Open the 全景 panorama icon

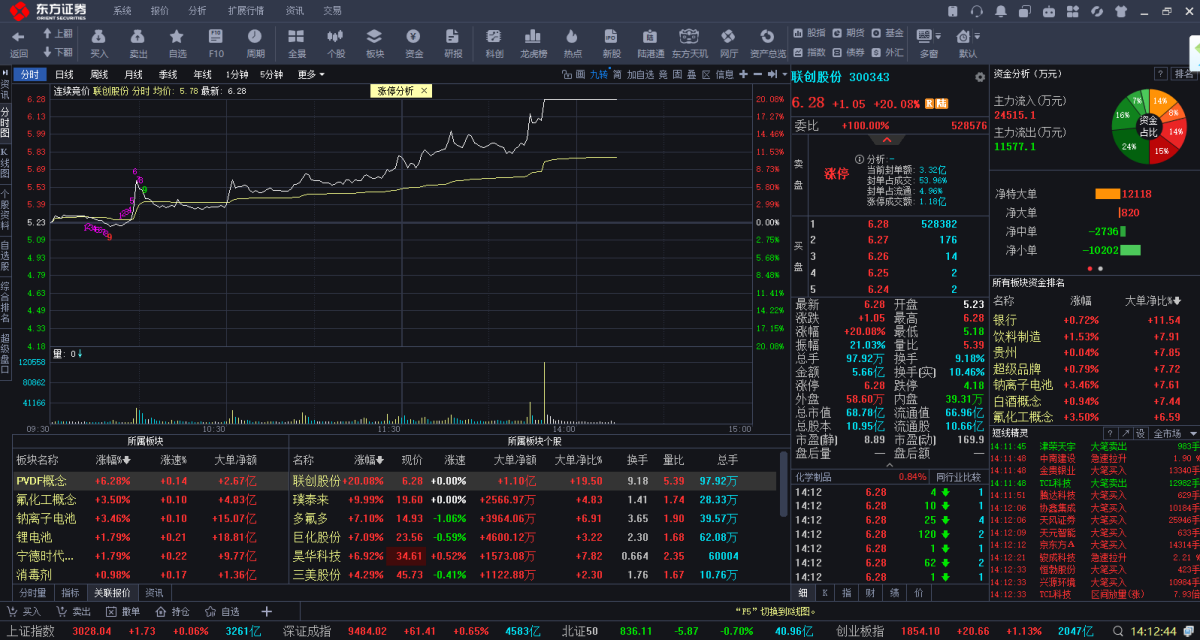[x=297, y=42]
